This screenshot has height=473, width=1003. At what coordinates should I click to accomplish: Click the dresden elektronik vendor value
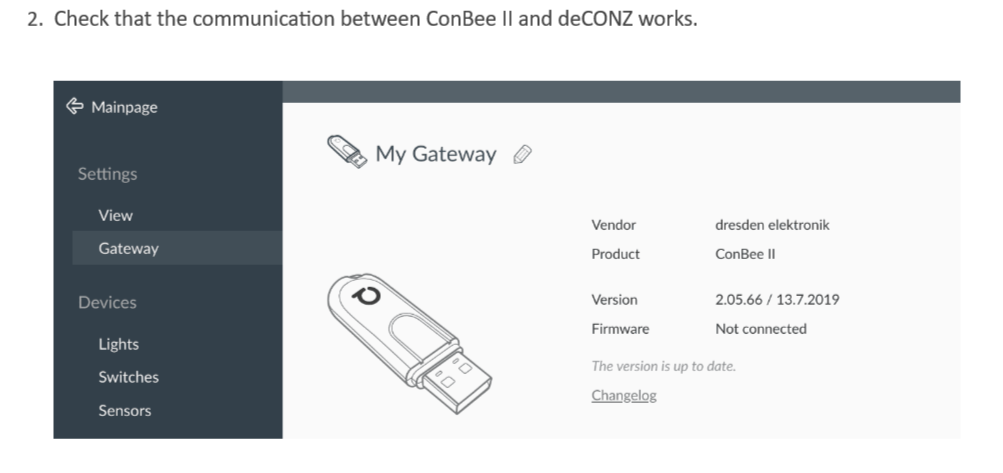(x=772, y=225)
